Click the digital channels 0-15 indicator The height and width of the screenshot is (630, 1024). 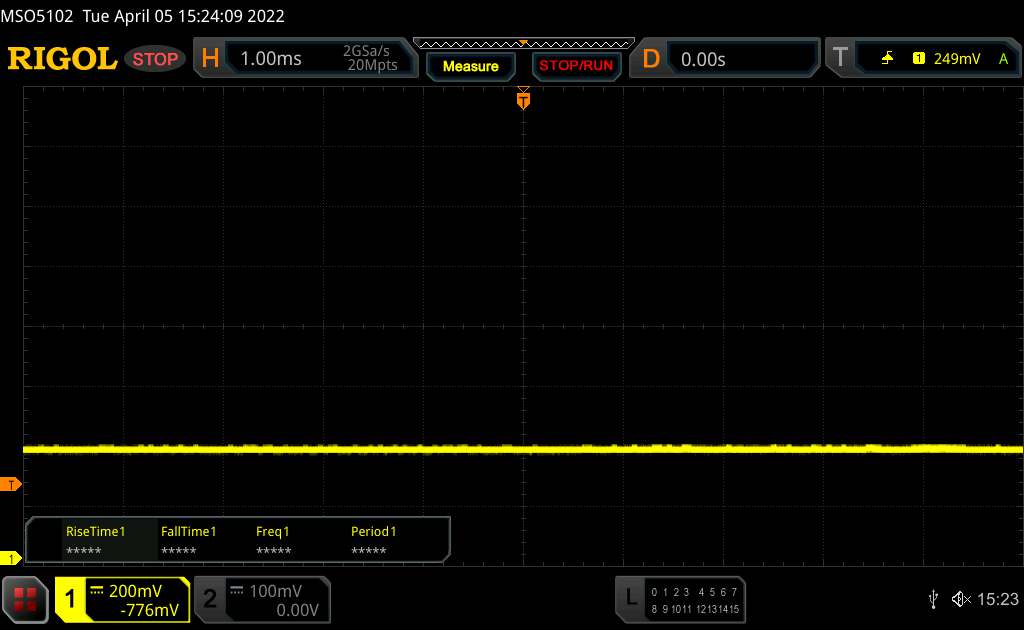tap(695, 601)
